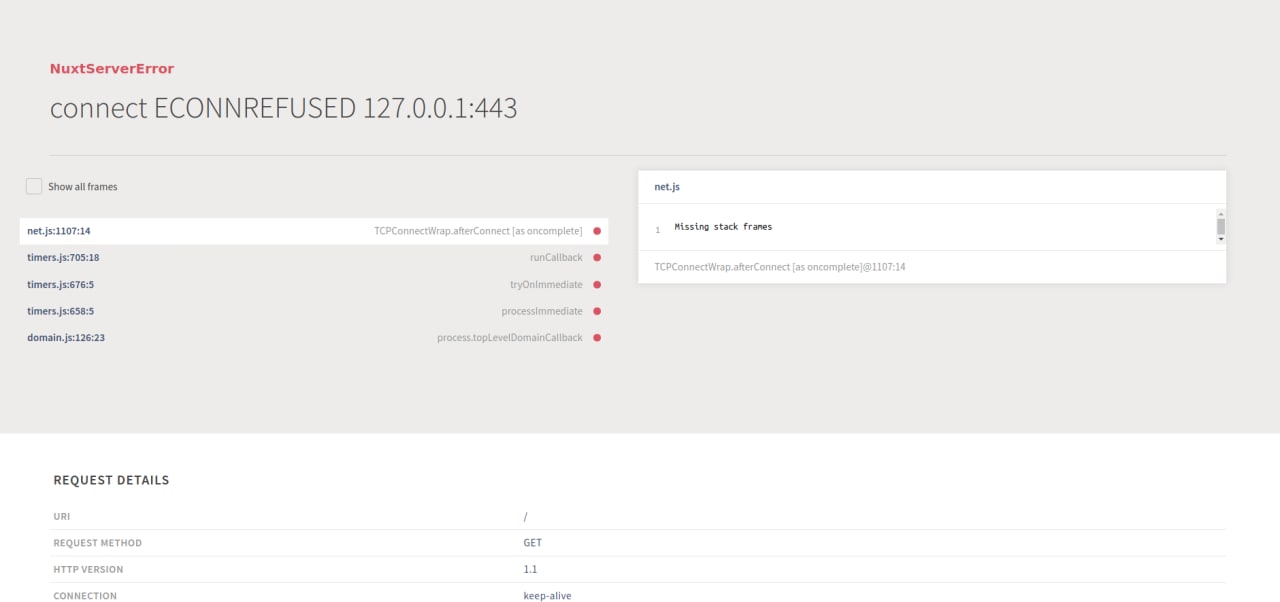Click the REQUEST METHOD label

pos(98,543)
